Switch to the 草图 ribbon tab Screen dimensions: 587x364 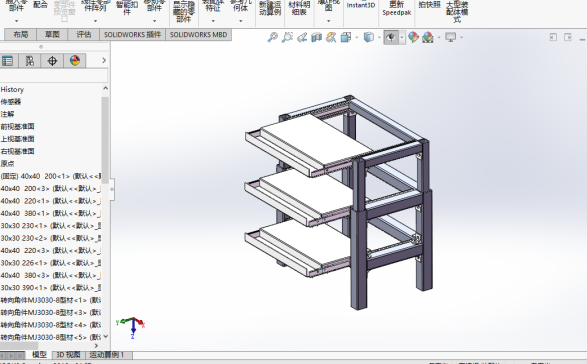click(52, 34)
